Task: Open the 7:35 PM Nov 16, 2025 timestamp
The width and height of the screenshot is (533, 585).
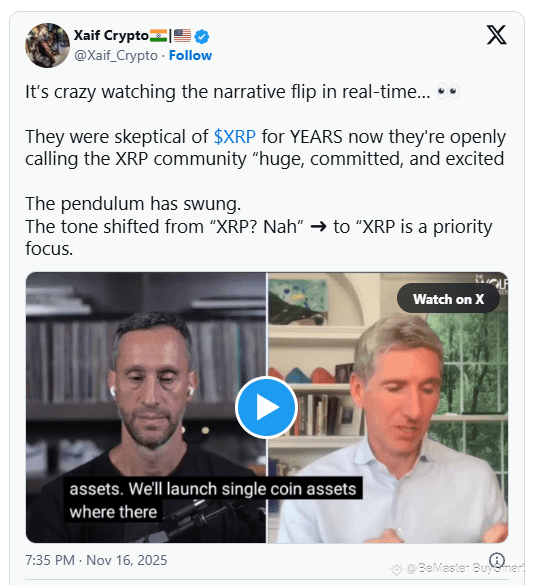Action: coord(96,560)
